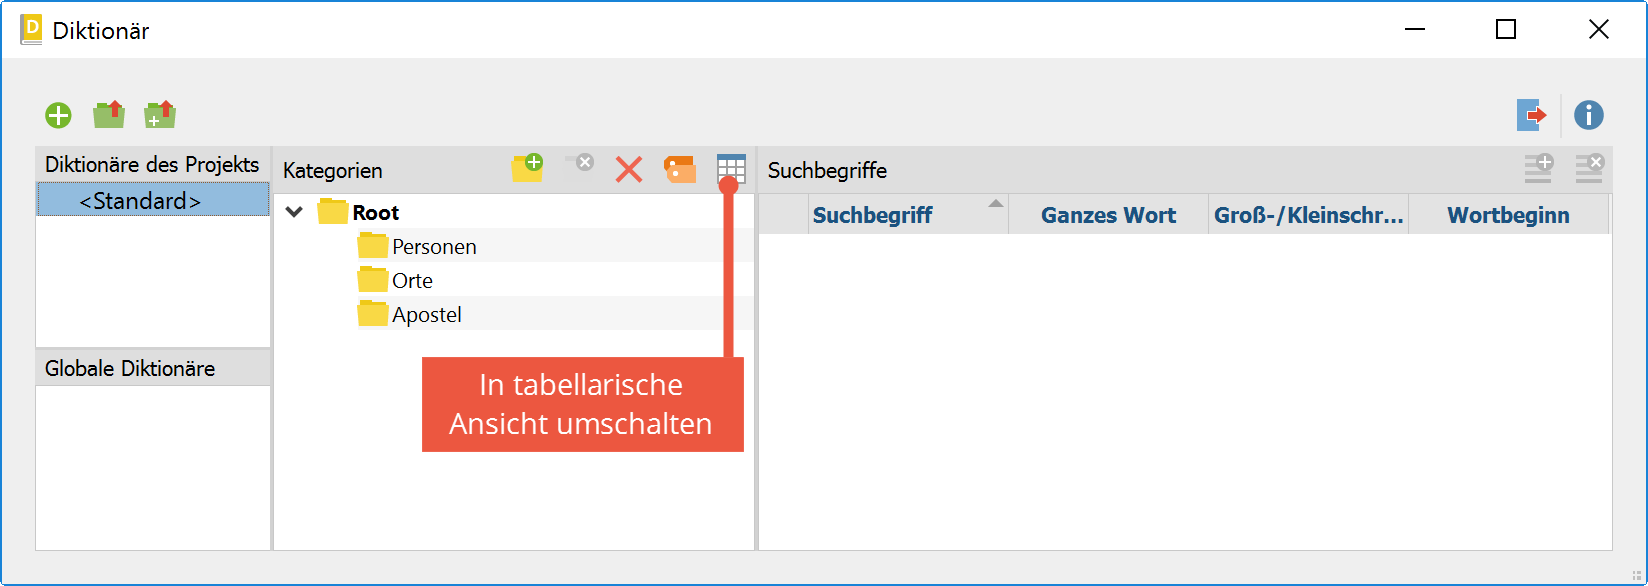Click the Globale Diktionäre section header
The width and height of the screenshot is (1648, 586).
click(x=153, y=368)
